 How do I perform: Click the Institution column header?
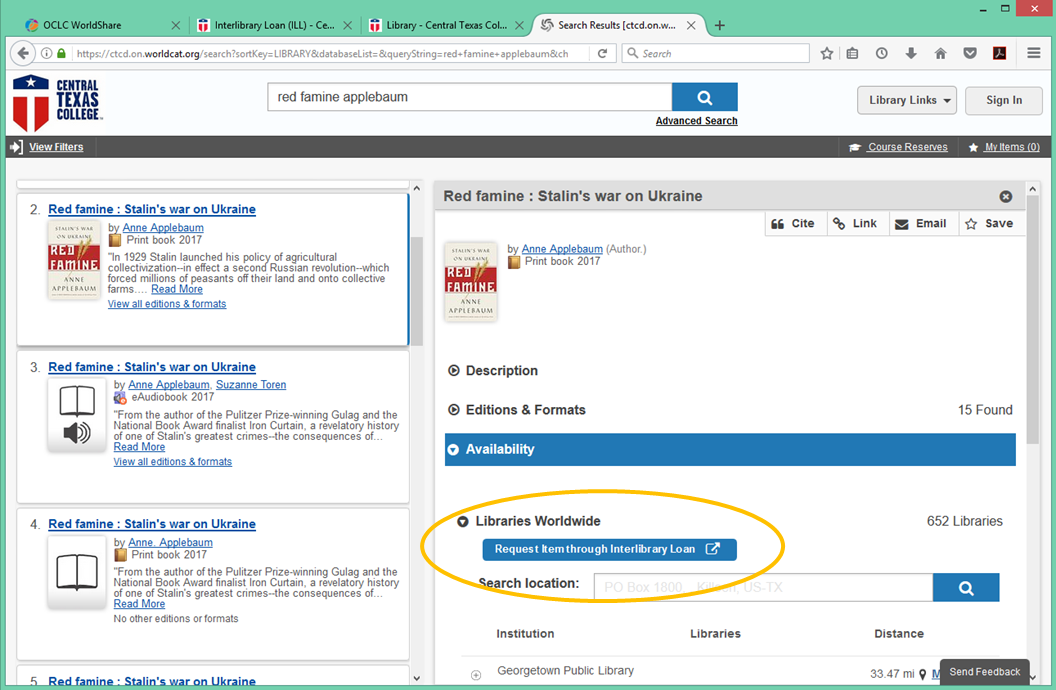(x=525, y=634)
